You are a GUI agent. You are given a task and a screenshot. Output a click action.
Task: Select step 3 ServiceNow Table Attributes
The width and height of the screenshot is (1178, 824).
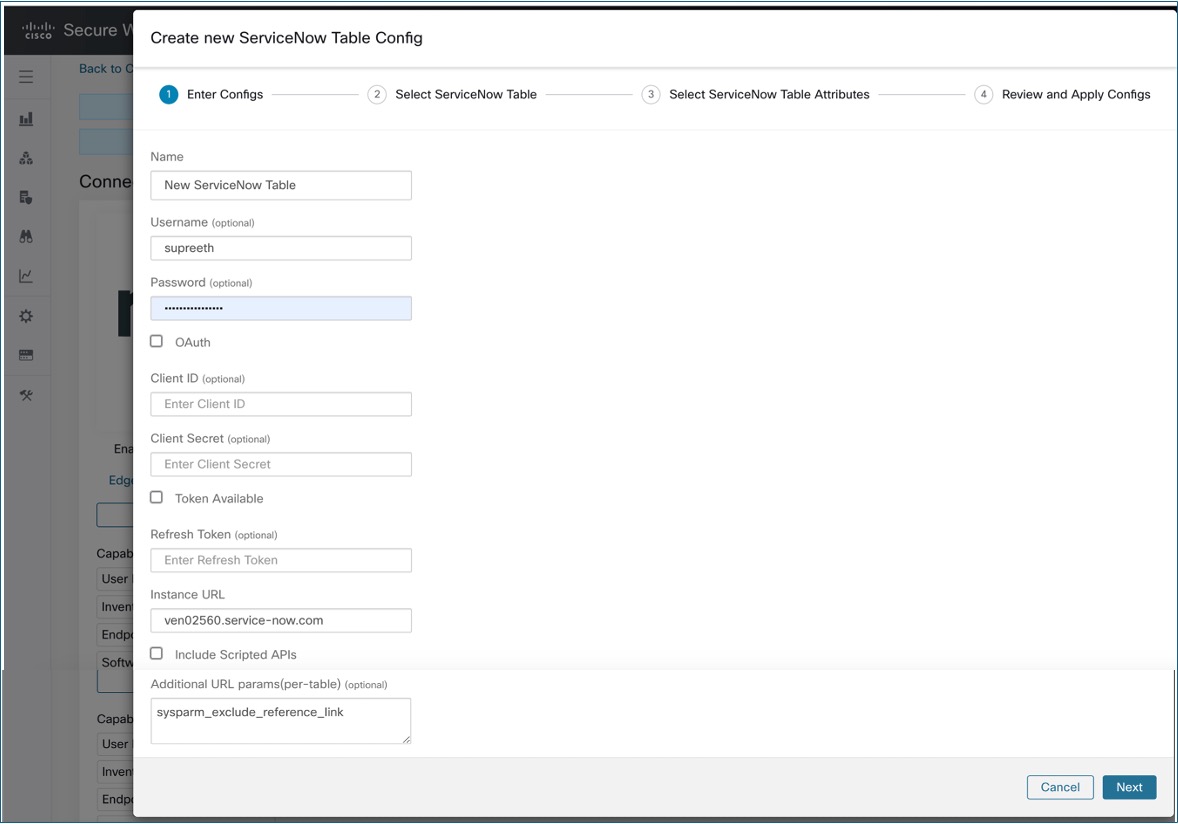(755, 95)
